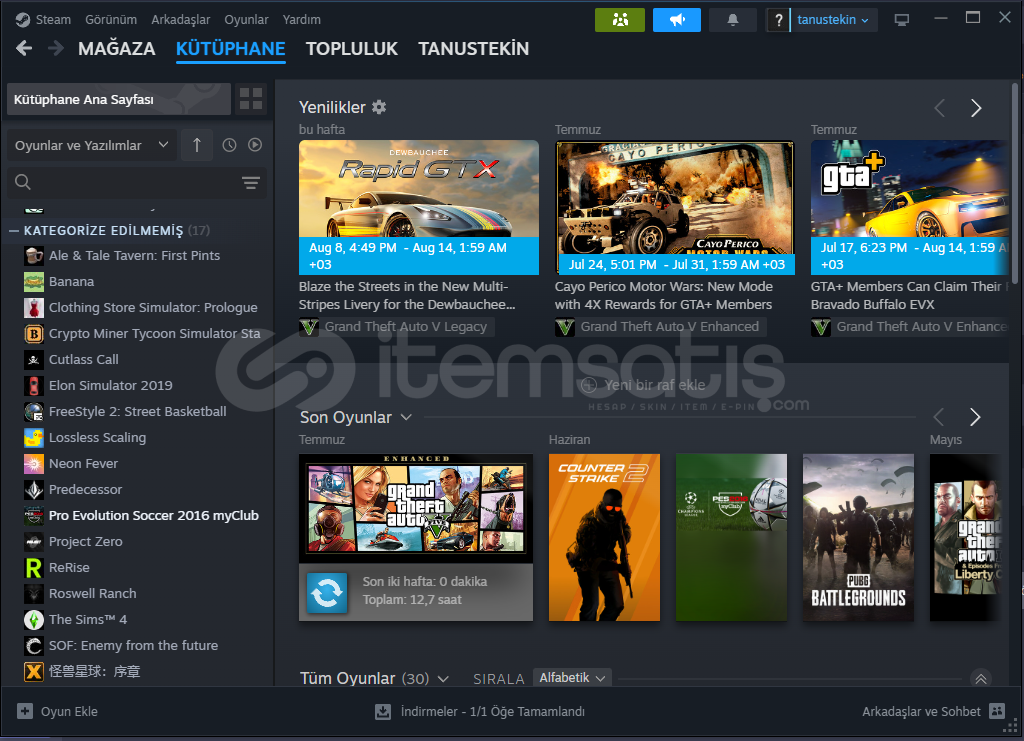The width and height of the screenshot is (1024, 741).
Task: Open advanced filter options icon
Action: click(x=251, y=183)
